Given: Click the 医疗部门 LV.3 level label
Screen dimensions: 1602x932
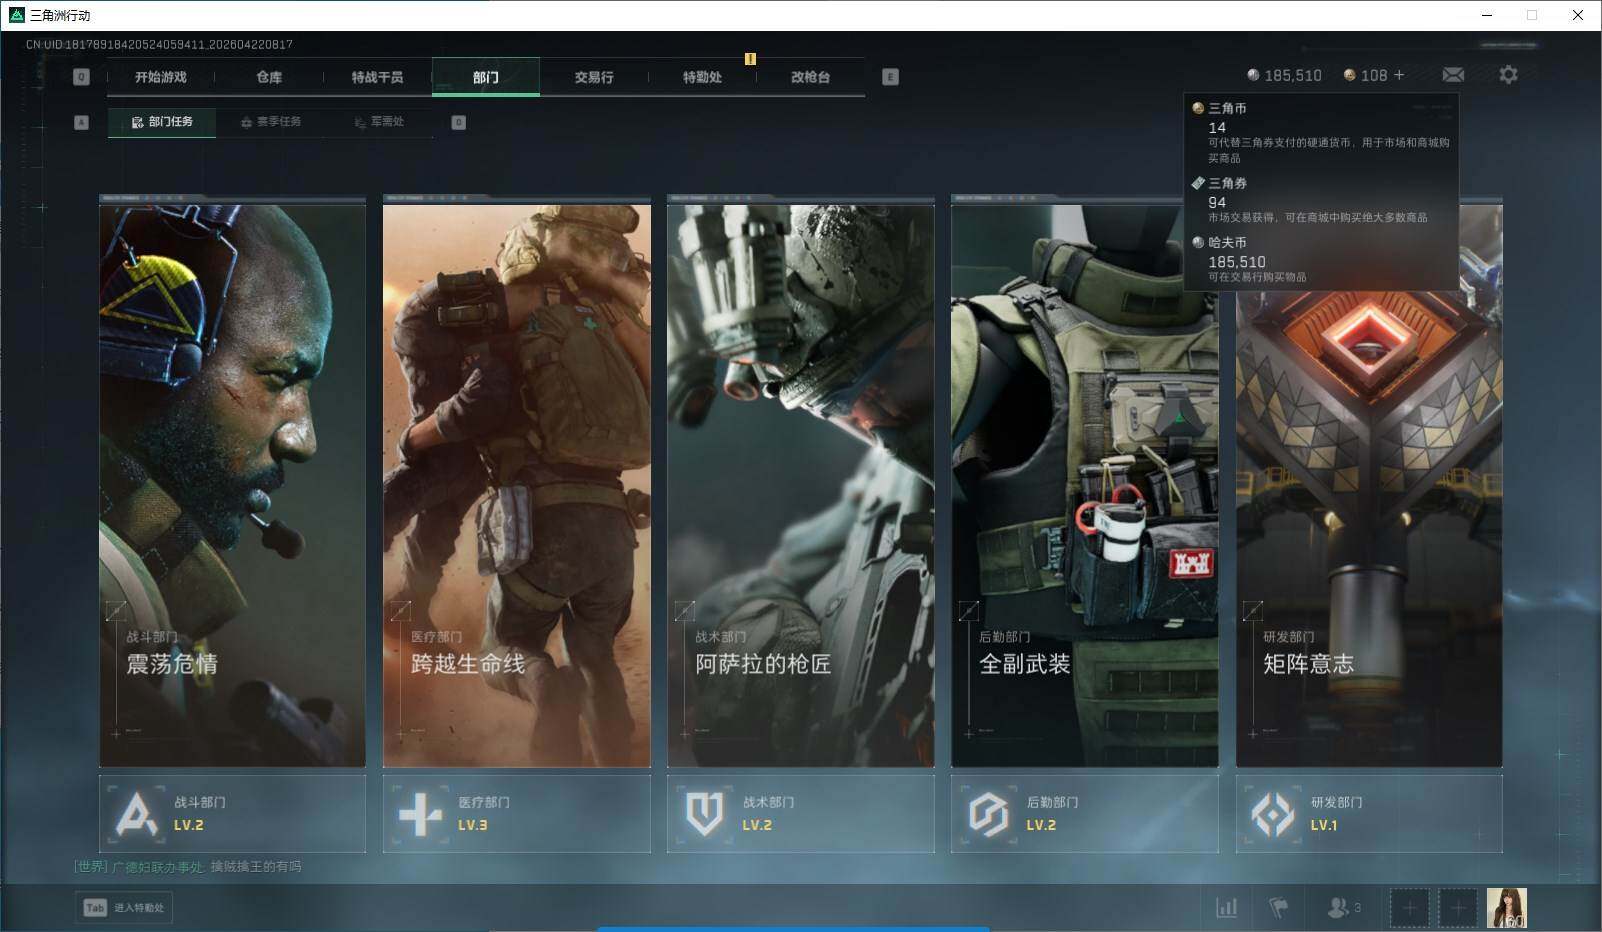Looking at the screenshot, I should tap(472, 825).
